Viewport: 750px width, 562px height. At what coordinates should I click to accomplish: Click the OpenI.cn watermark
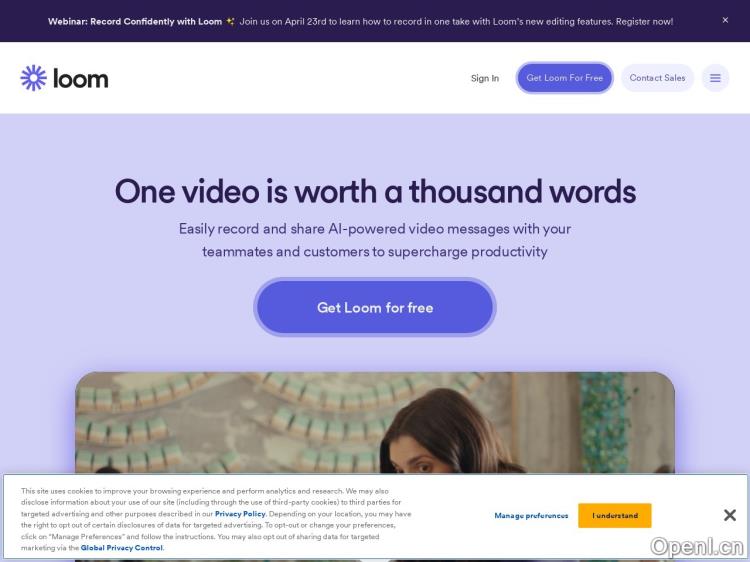tap(697, 547)
